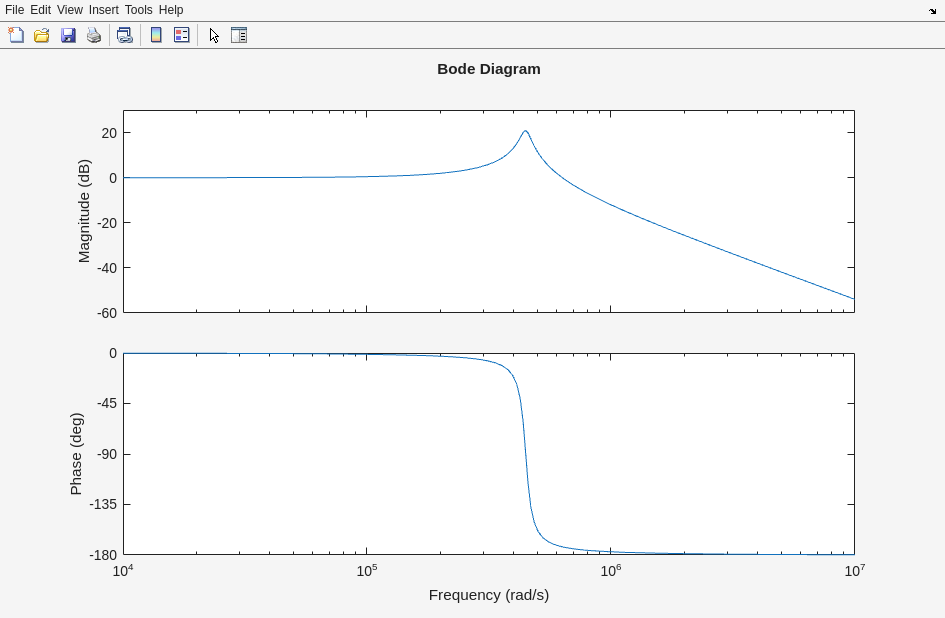Print the figure with the printer icon
Image resolution: width=945 pixels, height=618 pixels.
point(94,35)
